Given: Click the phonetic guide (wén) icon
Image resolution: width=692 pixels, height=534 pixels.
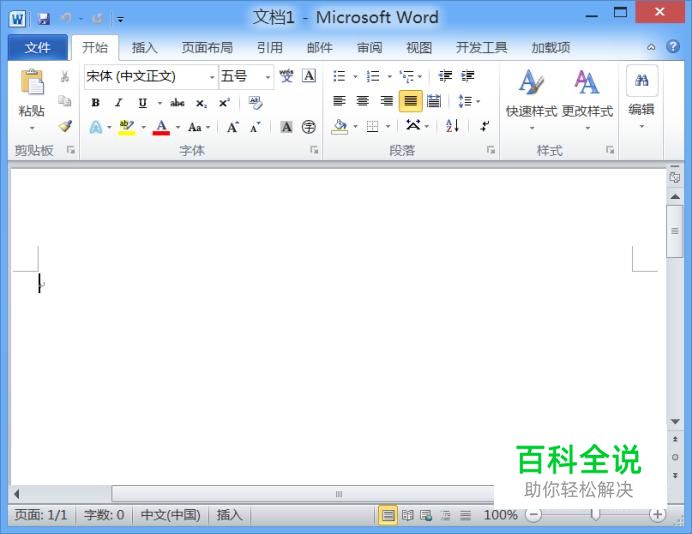Looking at the screenshot, I should tap(286, 76).
